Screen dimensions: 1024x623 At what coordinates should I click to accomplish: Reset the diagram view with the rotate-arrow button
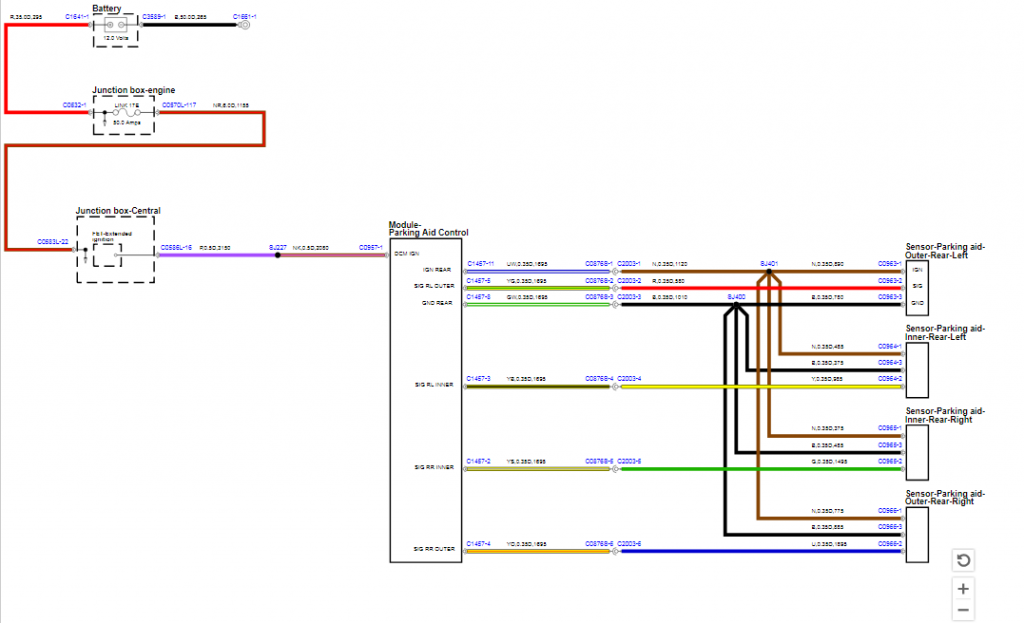[963, 560]
